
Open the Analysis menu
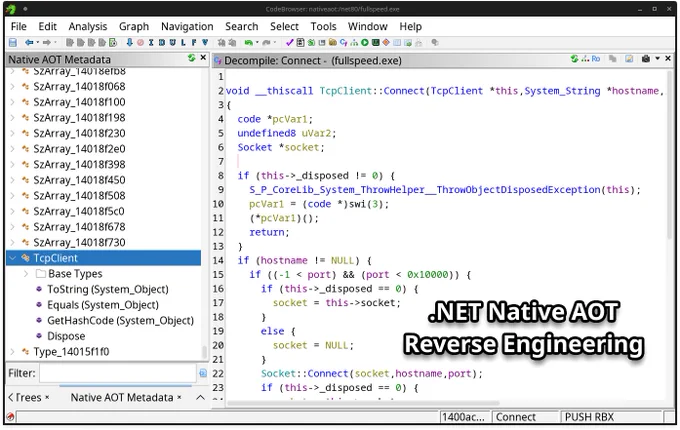coord(88,26)
